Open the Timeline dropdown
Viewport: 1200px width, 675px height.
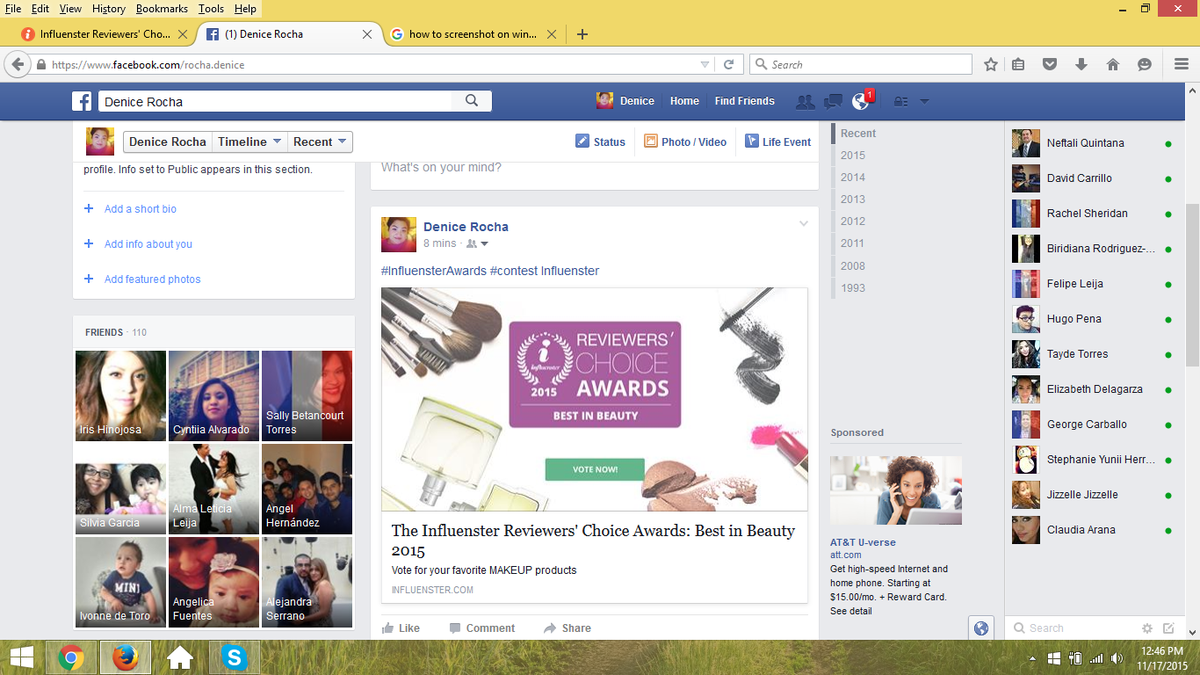[x=249, y=142]
